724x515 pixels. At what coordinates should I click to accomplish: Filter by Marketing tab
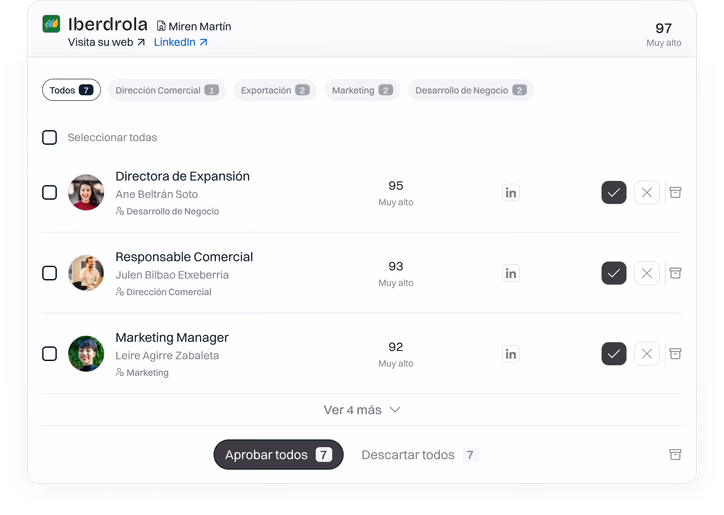(x=362, y=90)
